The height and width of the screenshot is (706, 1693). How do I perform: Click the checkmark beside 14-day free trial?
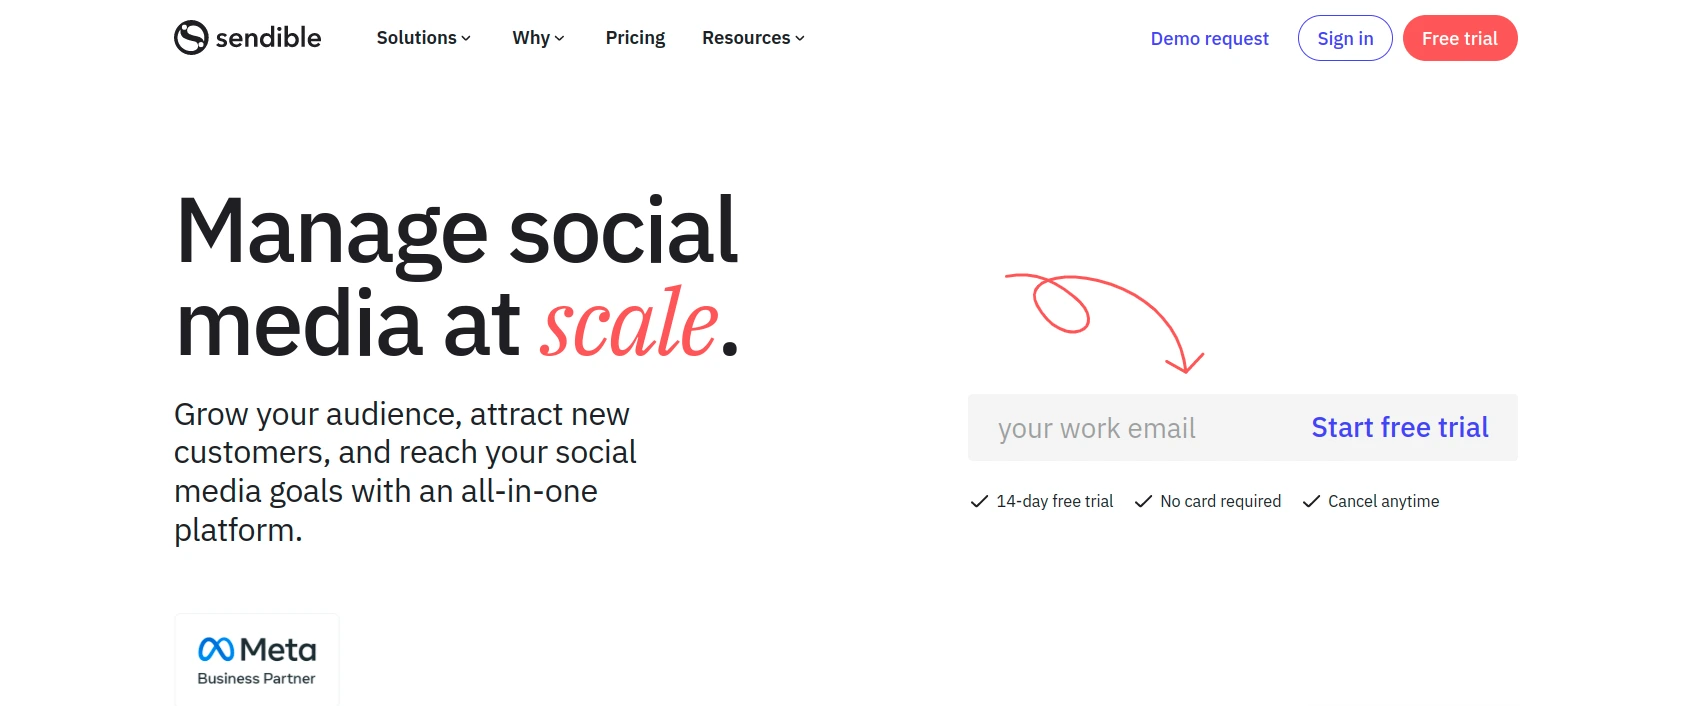coord(979,501)
